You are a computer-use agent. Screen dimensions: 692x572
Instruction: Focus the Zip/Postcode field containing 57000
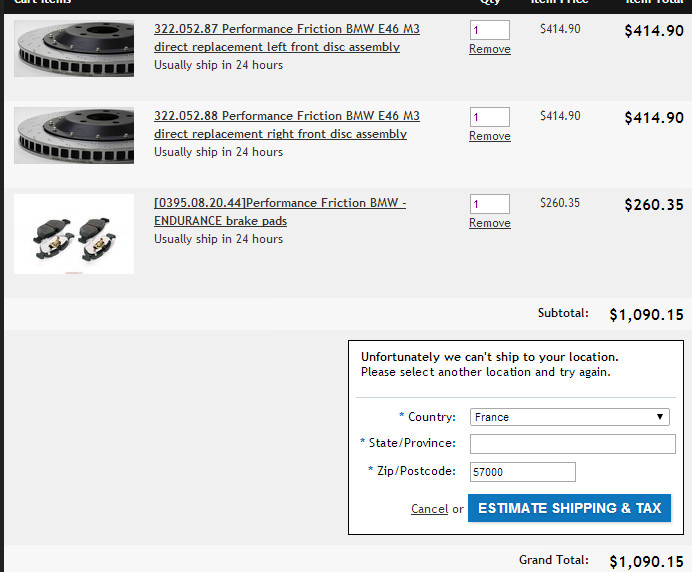pos(523,472)
